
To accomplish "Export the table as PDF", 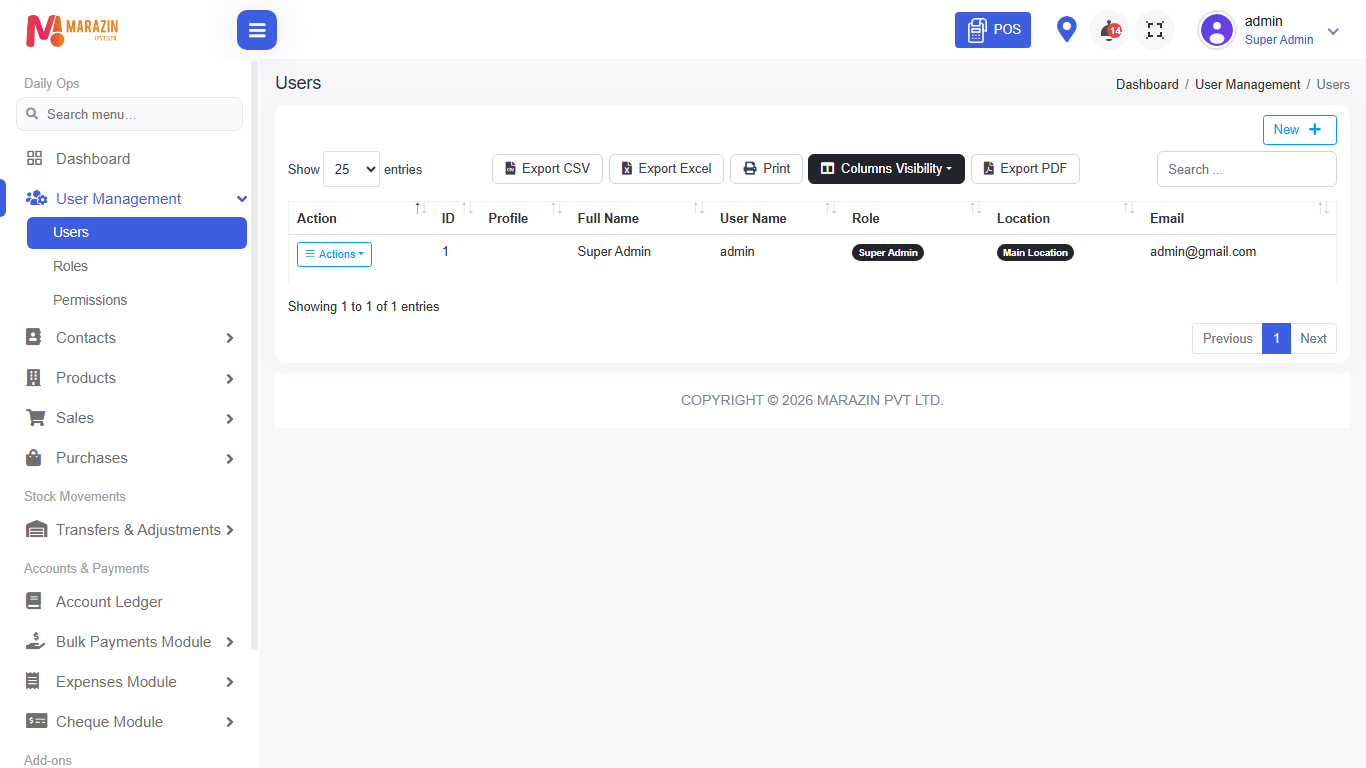I will pyautogui.click(x=1025, y=169).
